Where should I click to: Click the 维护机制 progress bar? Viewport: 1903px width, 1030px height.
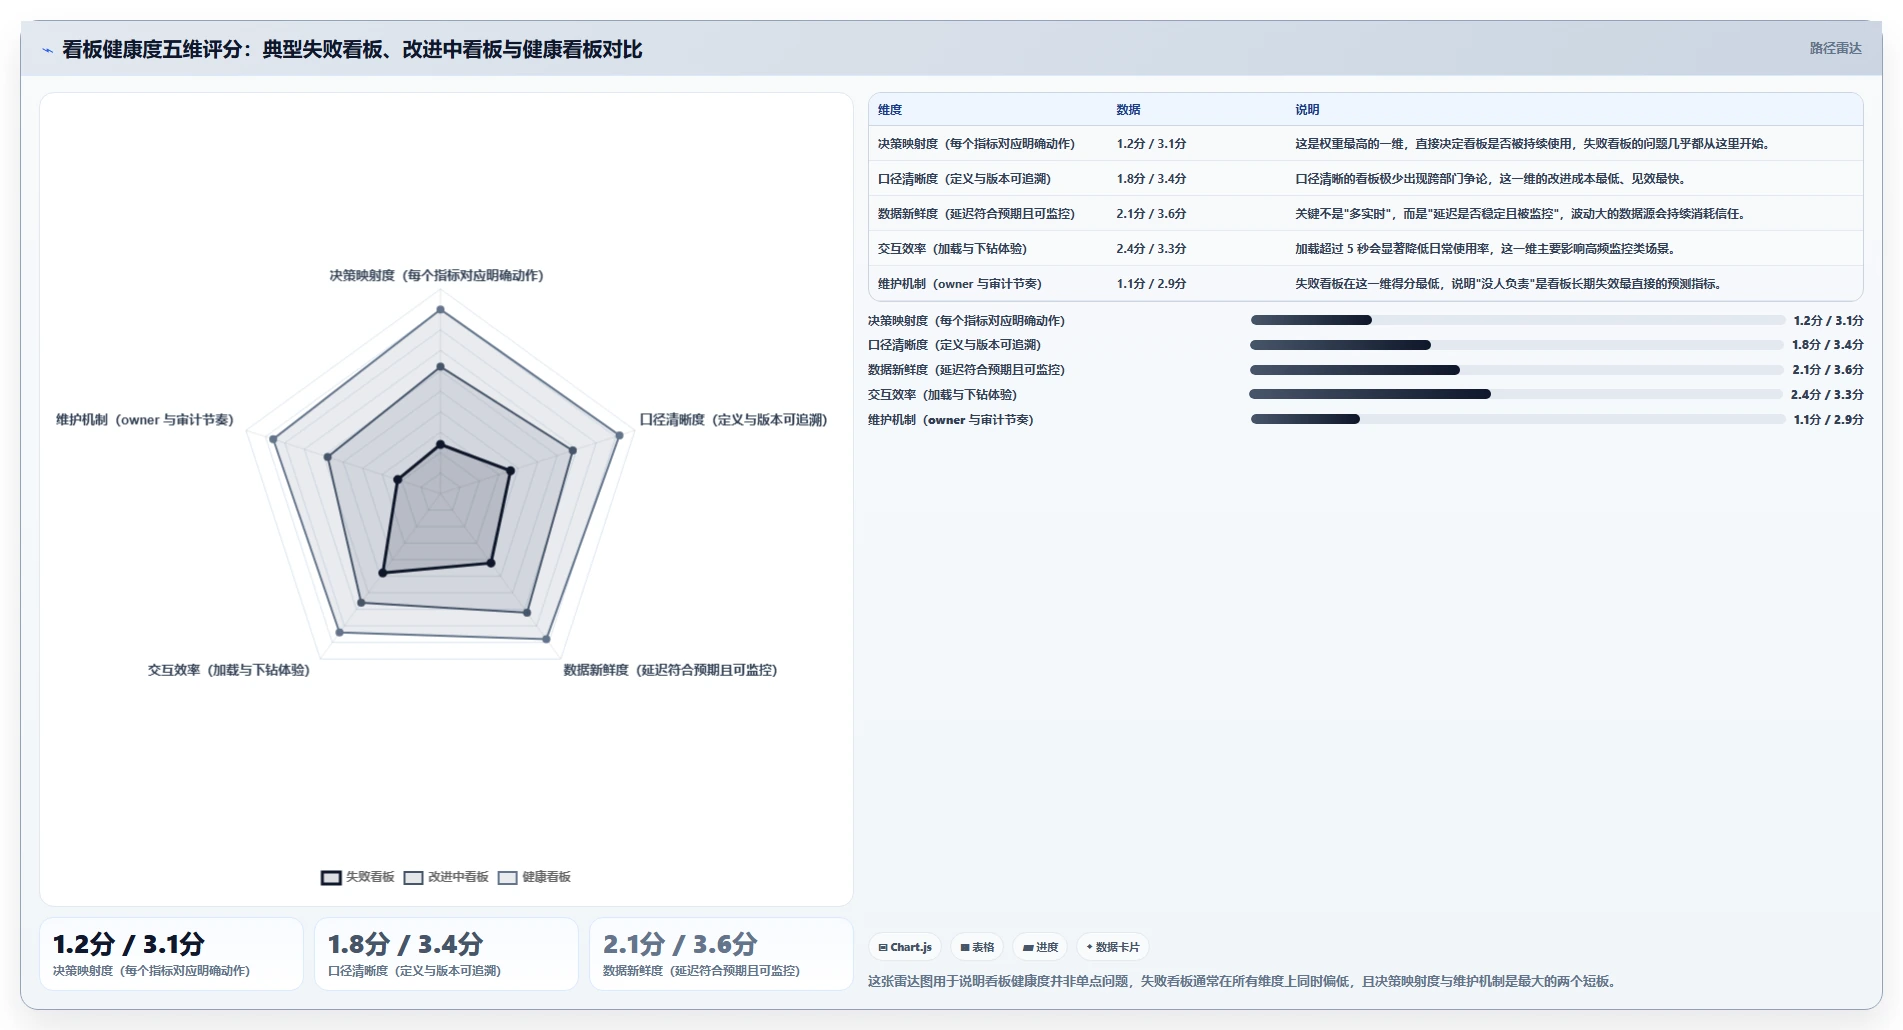[1517, 419]
